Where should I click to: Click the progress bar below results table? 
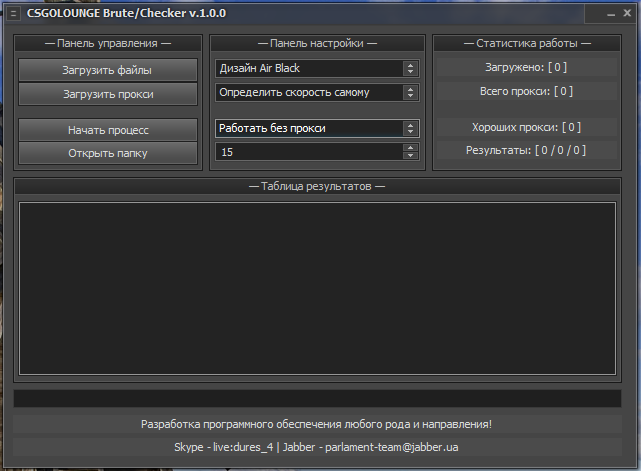pos(317,398)
